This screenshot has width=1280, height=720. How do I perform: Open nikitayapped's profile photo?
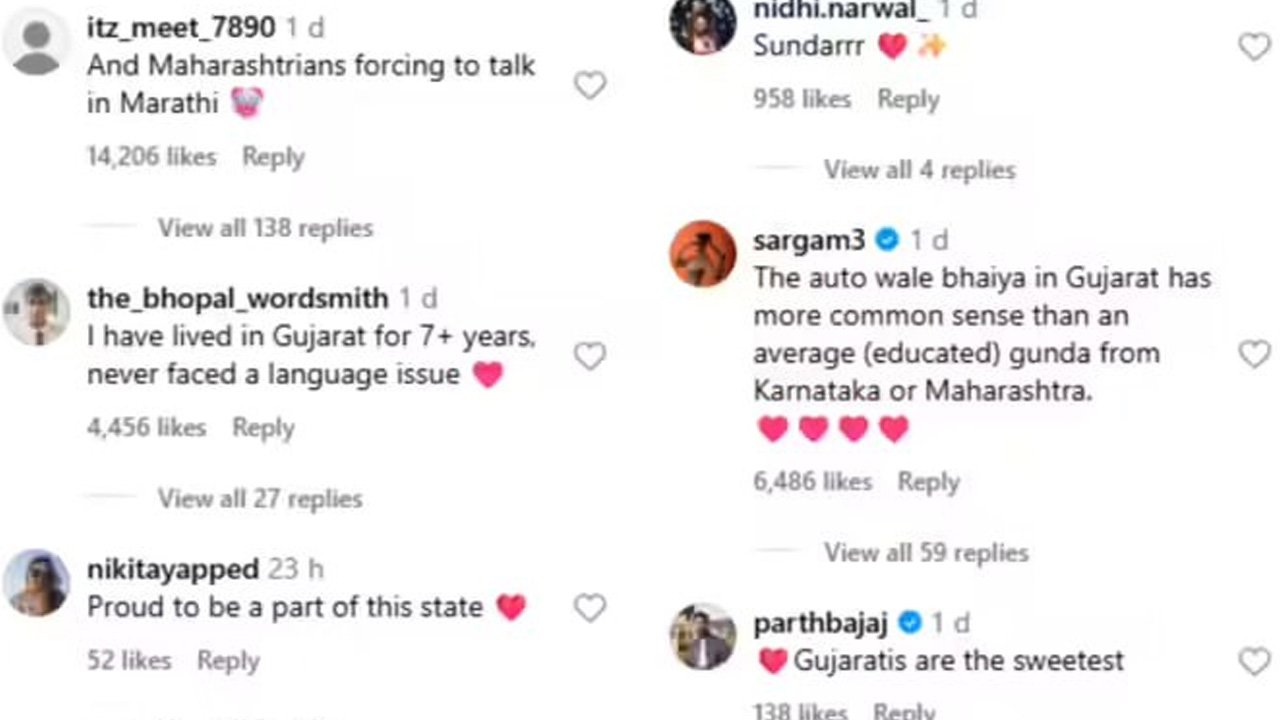point(37,582)
